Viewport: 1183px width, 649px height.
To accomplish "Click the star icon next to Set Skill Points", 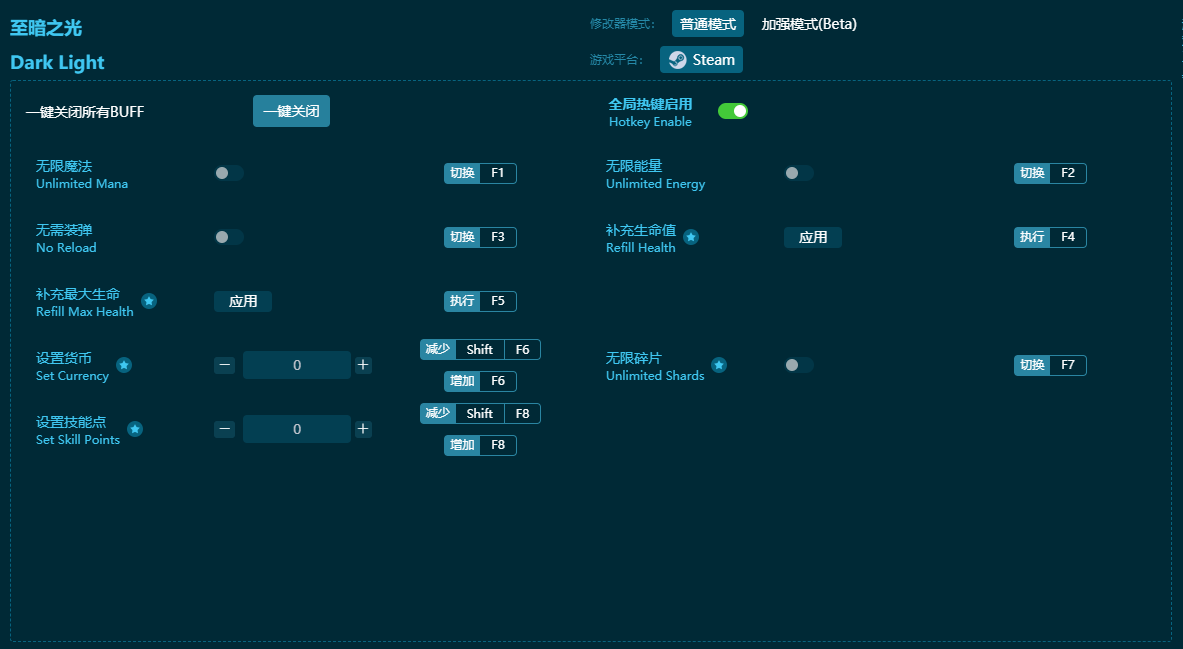I will (x=135, y=429).
